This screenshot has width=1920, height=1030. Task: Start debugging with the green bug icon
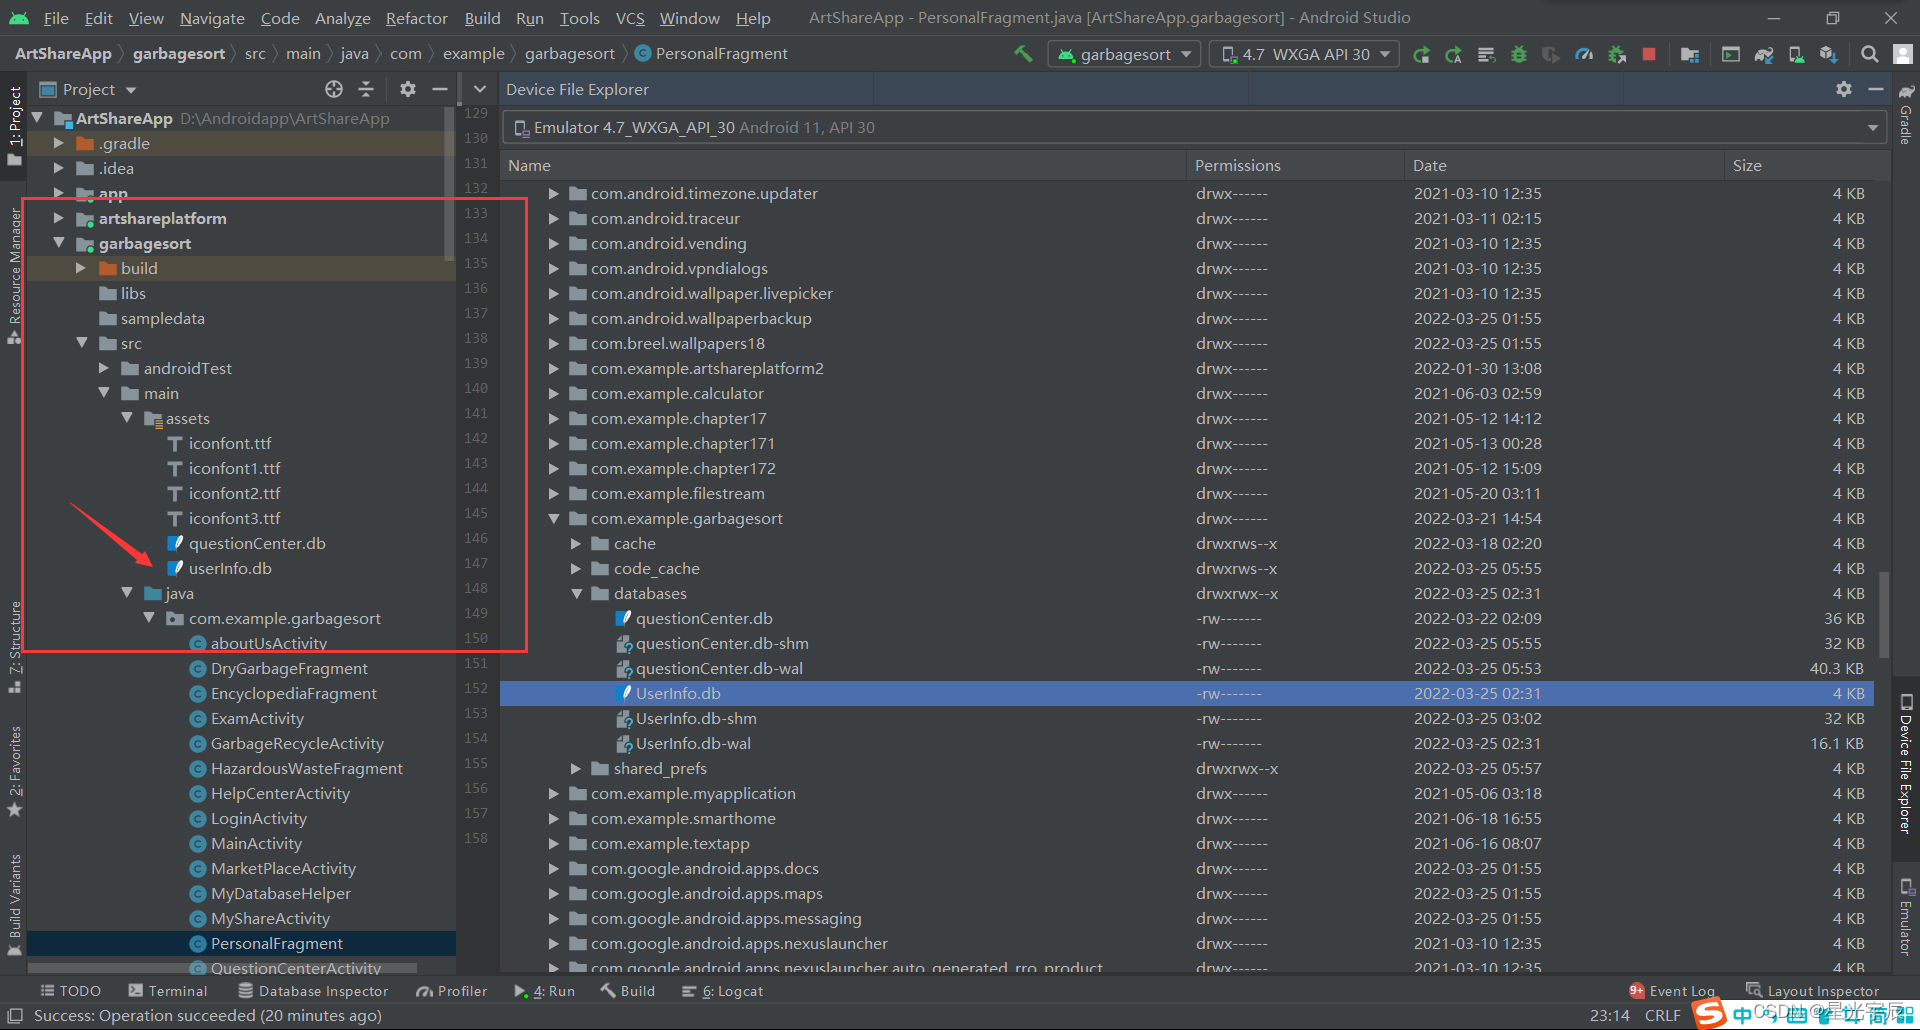point(1519,54)
